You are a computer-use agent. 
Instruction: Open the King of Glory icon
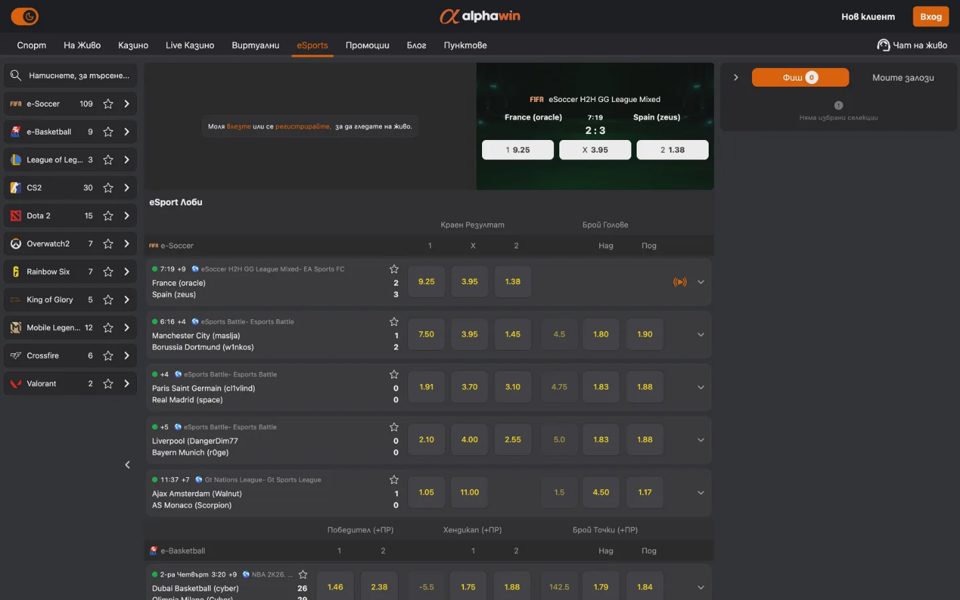coord(16,299)
